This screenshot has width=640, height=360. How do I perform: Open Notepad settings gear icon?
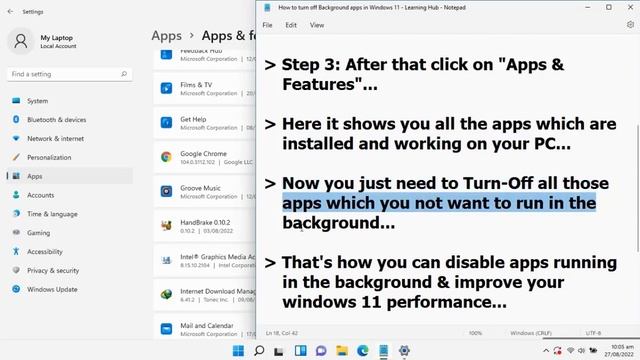coord(630,25)
